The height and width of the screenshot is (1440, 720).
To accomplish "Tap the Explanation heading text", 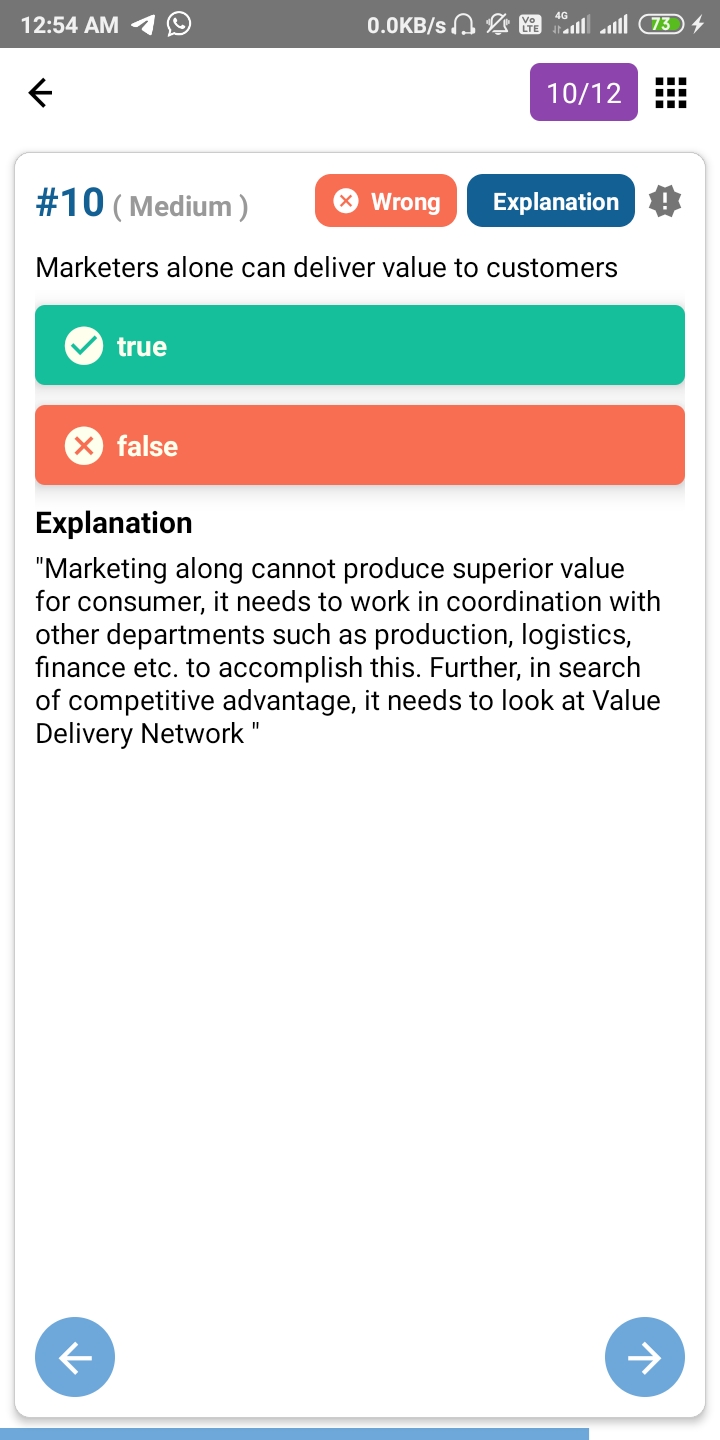I will coord(114,523).
